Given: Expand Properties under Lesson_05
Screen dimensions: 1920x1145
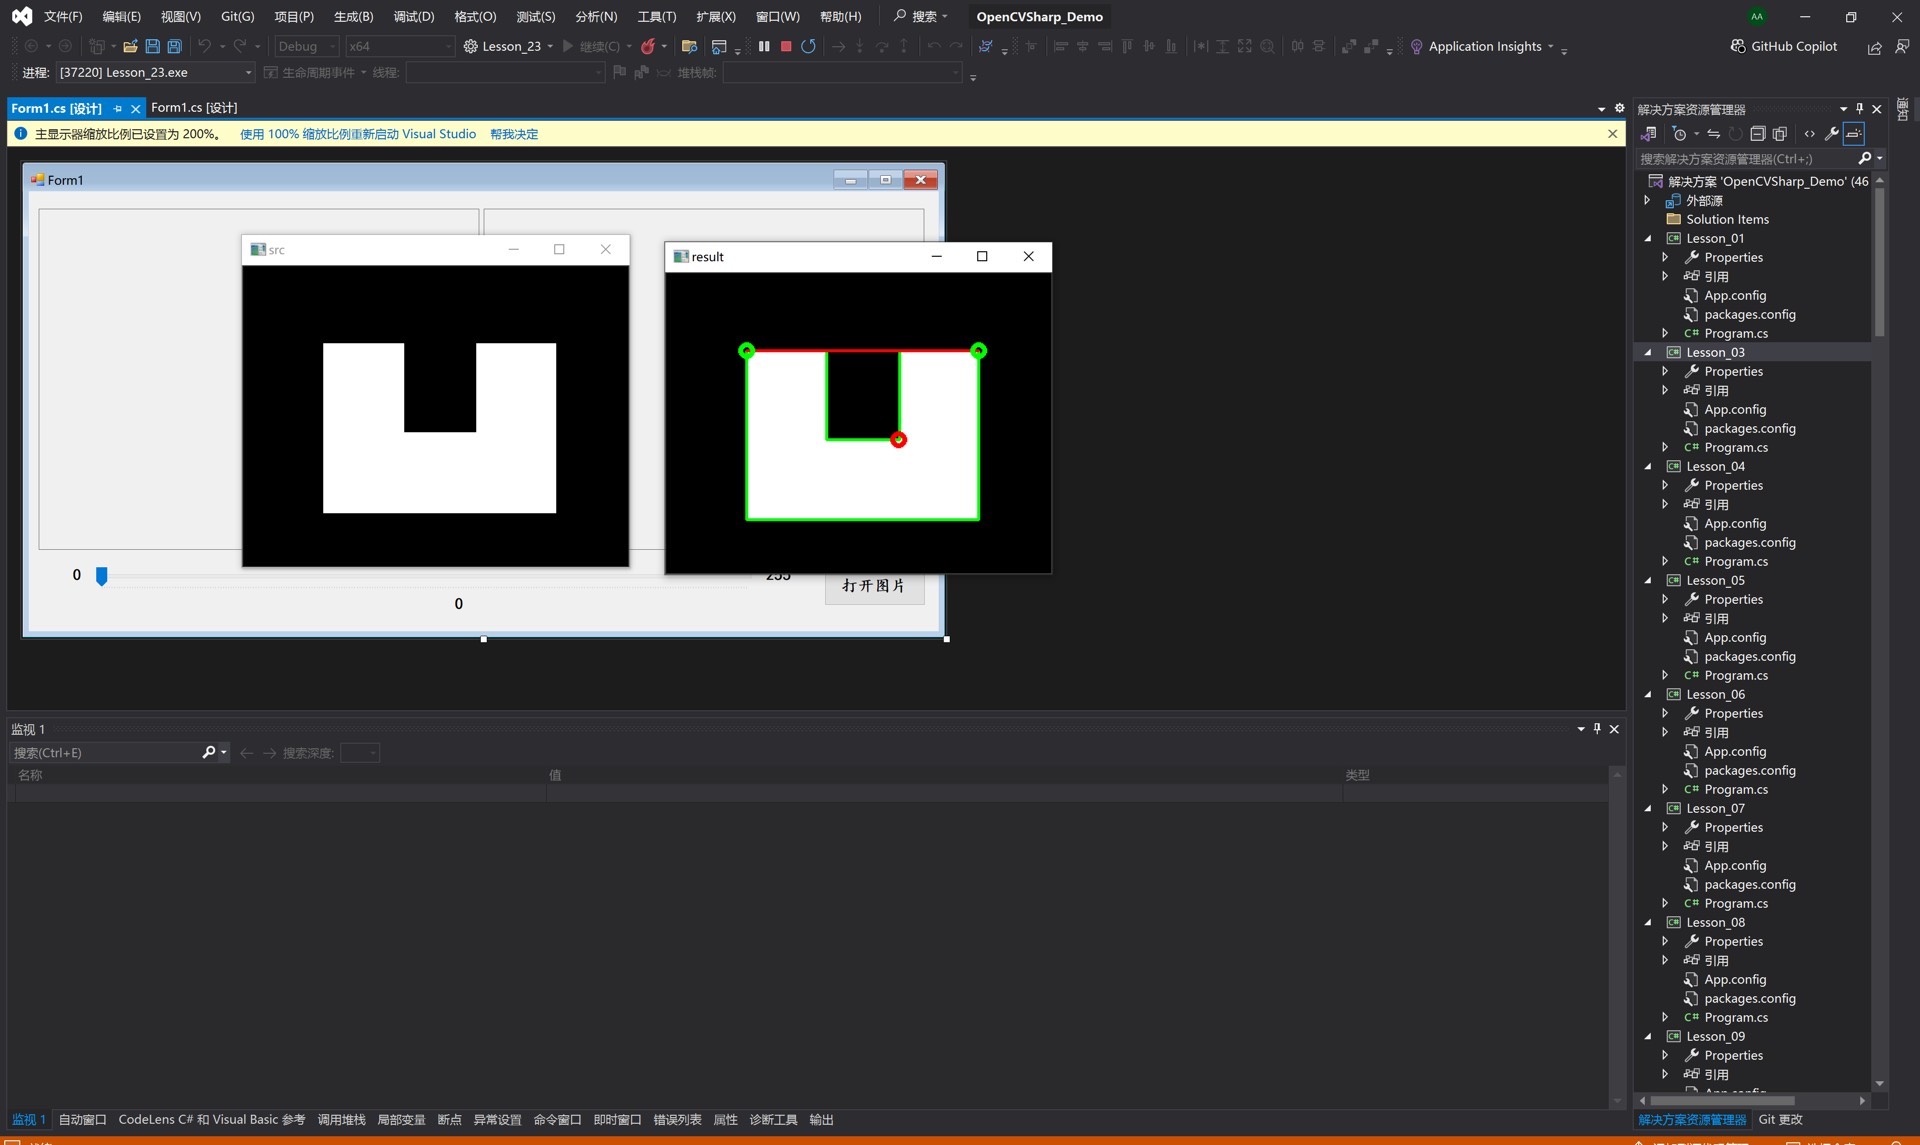Looking at the screenshot, I should click(x=1665, y=599).
